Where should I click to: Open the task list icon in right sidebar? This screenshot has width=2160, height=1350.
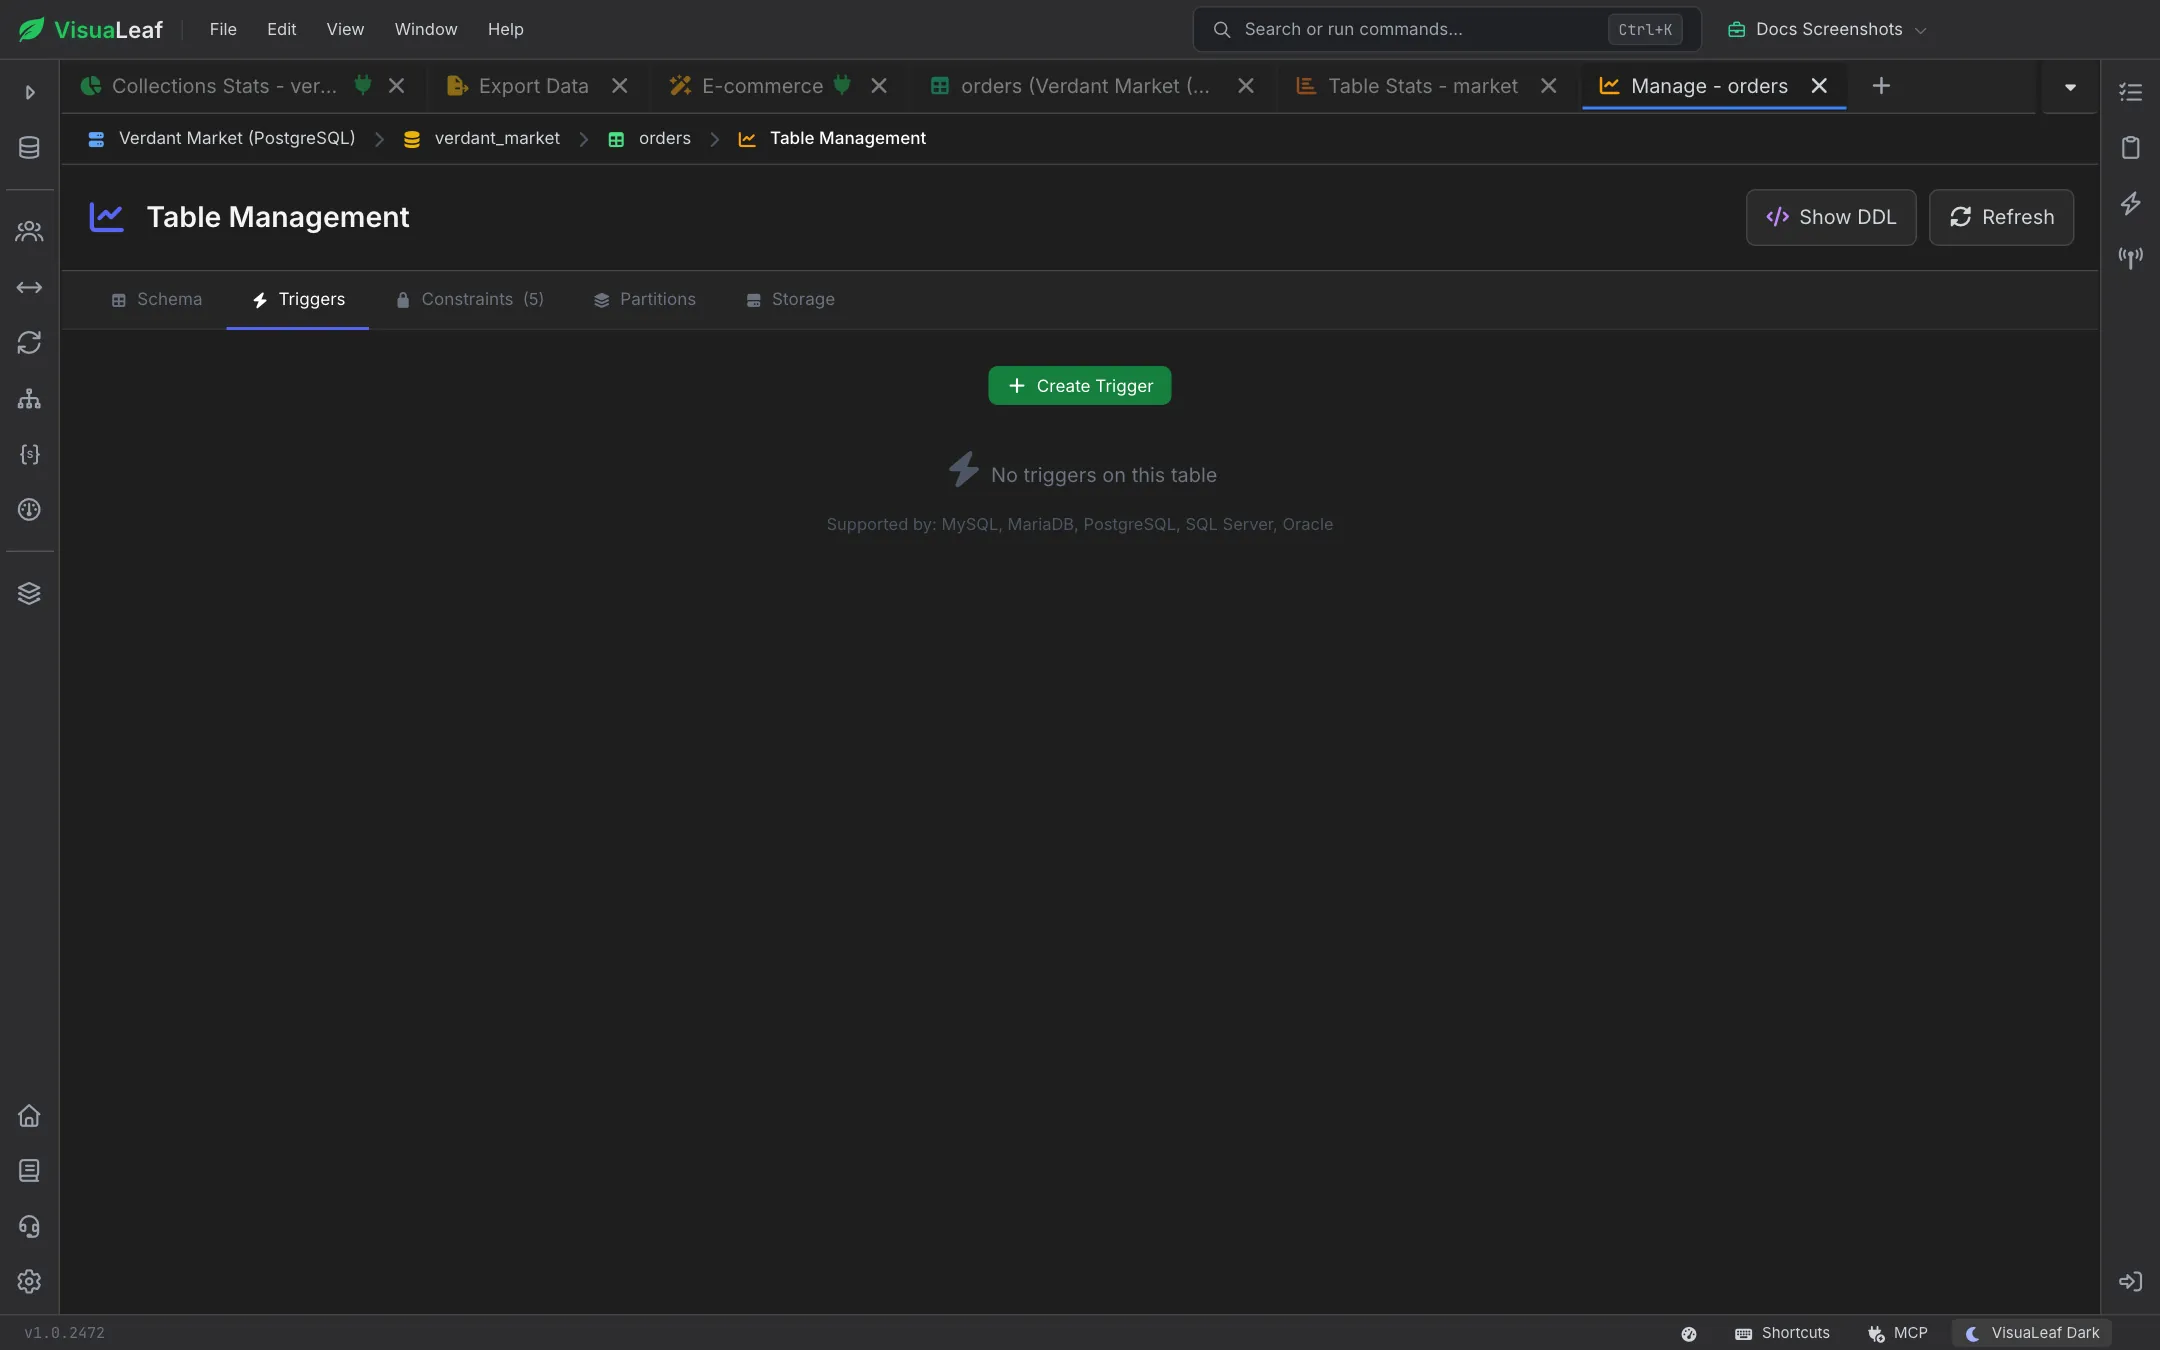tap(2131, 92)
